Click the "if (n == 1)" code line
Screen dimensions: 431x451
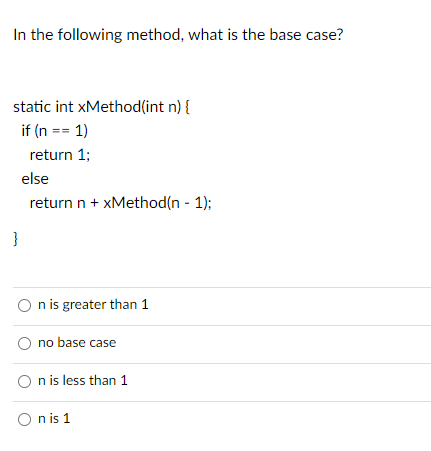coord(55,131)
